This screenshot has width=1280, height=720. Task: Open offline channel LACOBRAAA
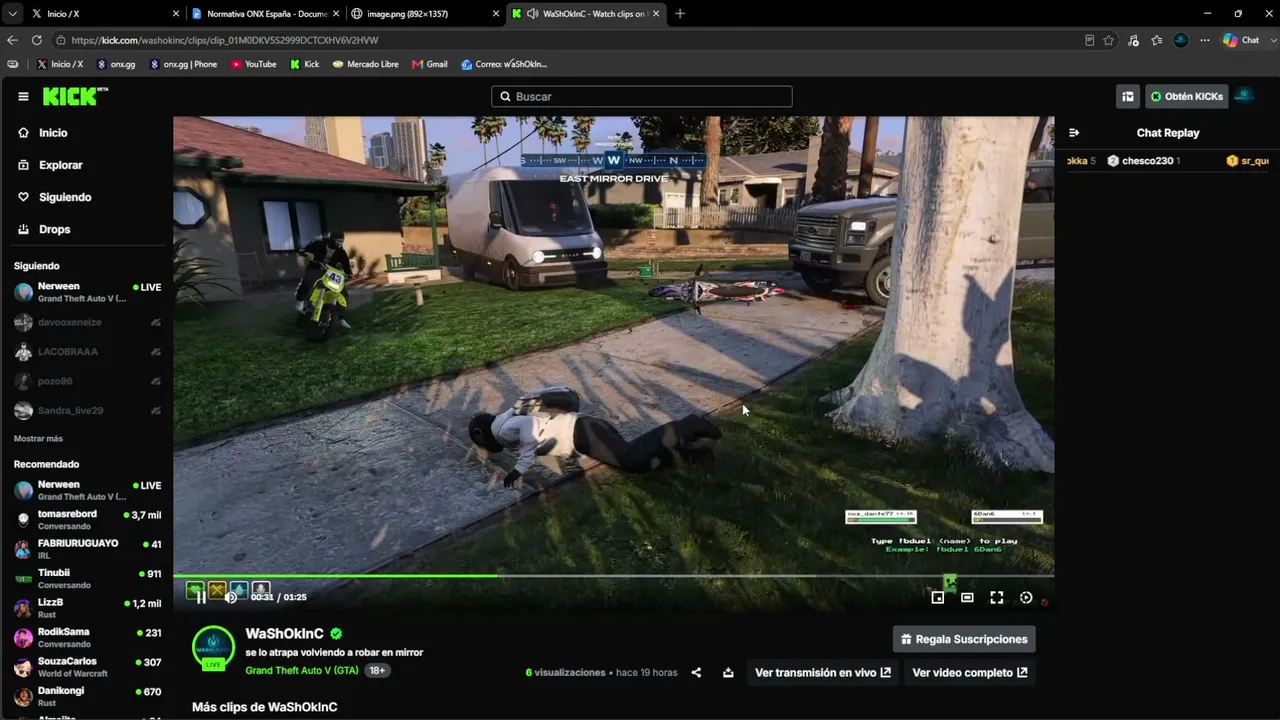(x=88, y=351)
